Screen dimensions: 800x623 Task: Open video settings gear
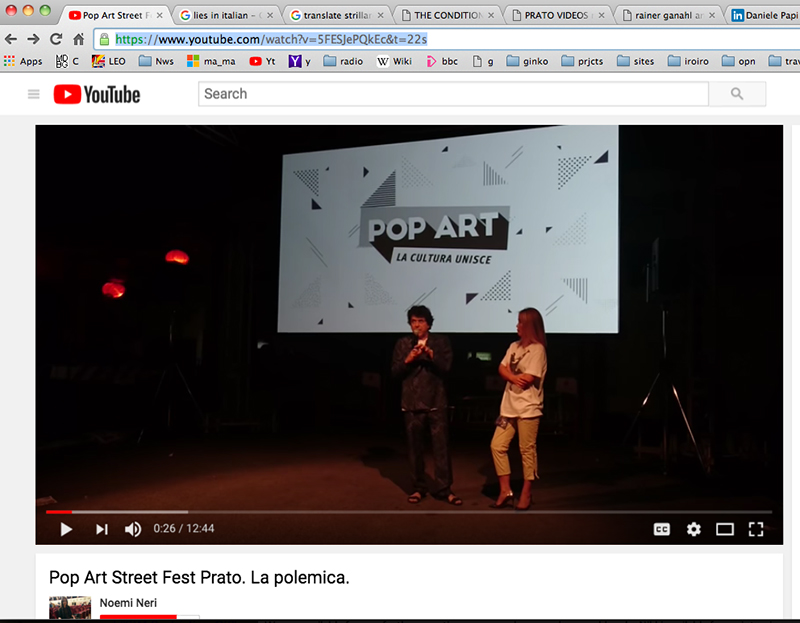pyautogui.click(x=693, y=529)
